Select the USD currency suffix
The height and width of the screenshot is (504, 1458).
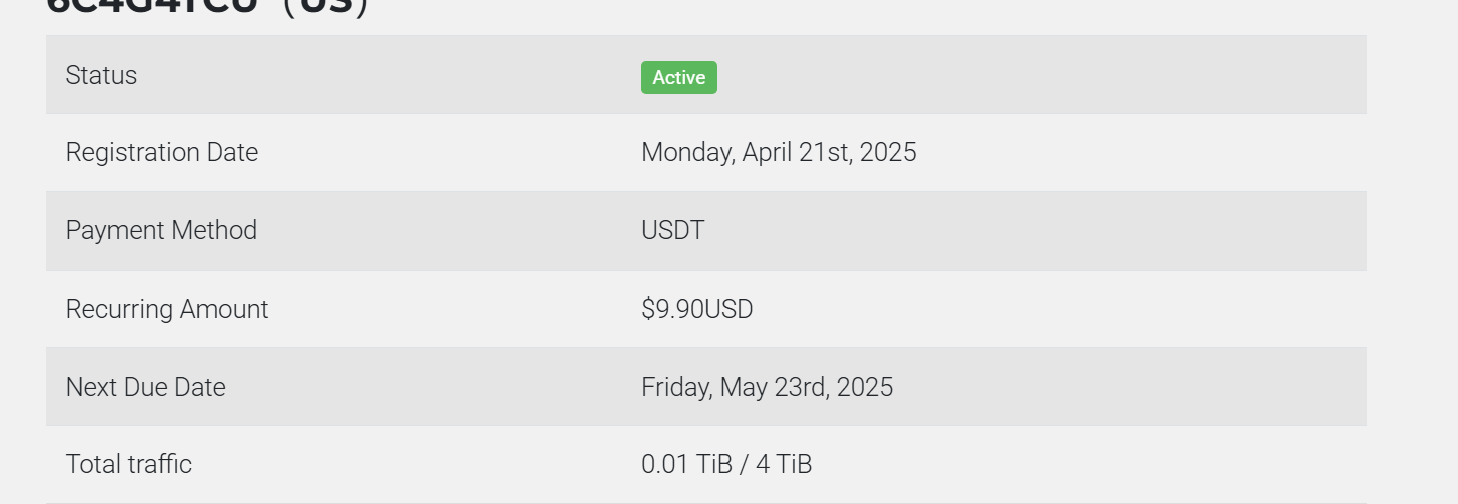[x=729, y=309]
